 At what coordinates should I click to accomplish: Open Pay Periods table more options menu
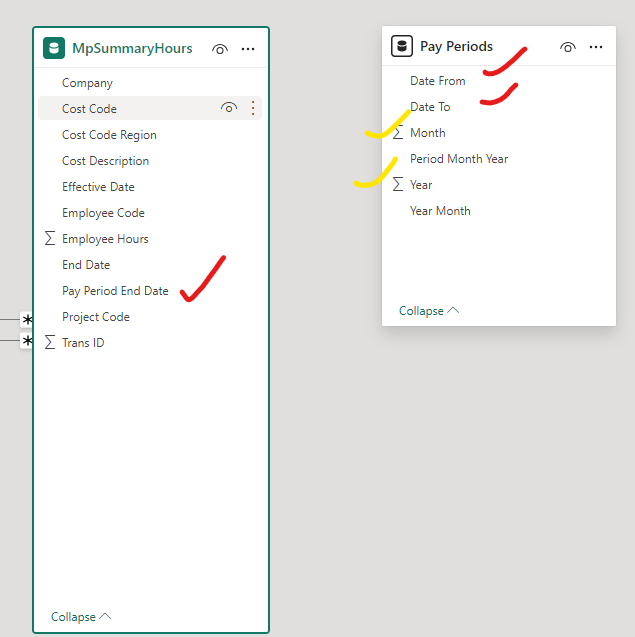(596, 47)
